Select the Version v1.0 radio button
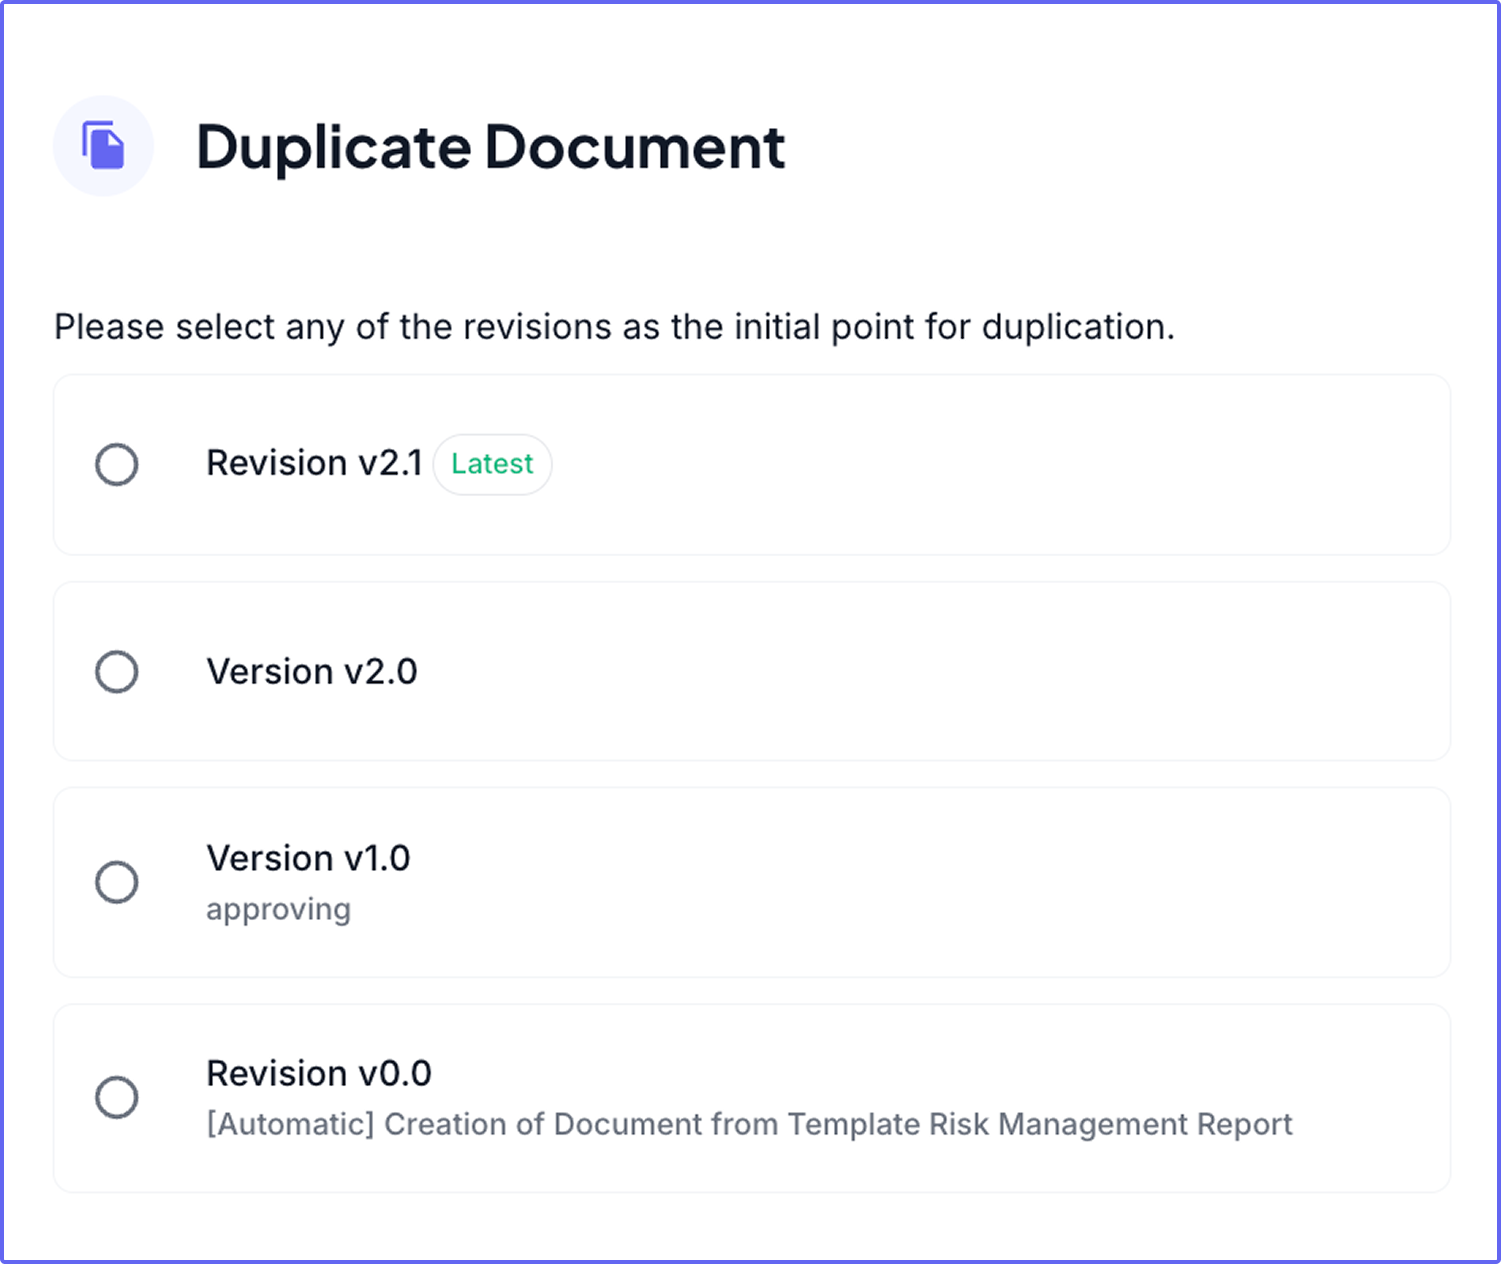Image resolution: width=1501 pixels, height=1264 pixels. click(x=116, y=882)
